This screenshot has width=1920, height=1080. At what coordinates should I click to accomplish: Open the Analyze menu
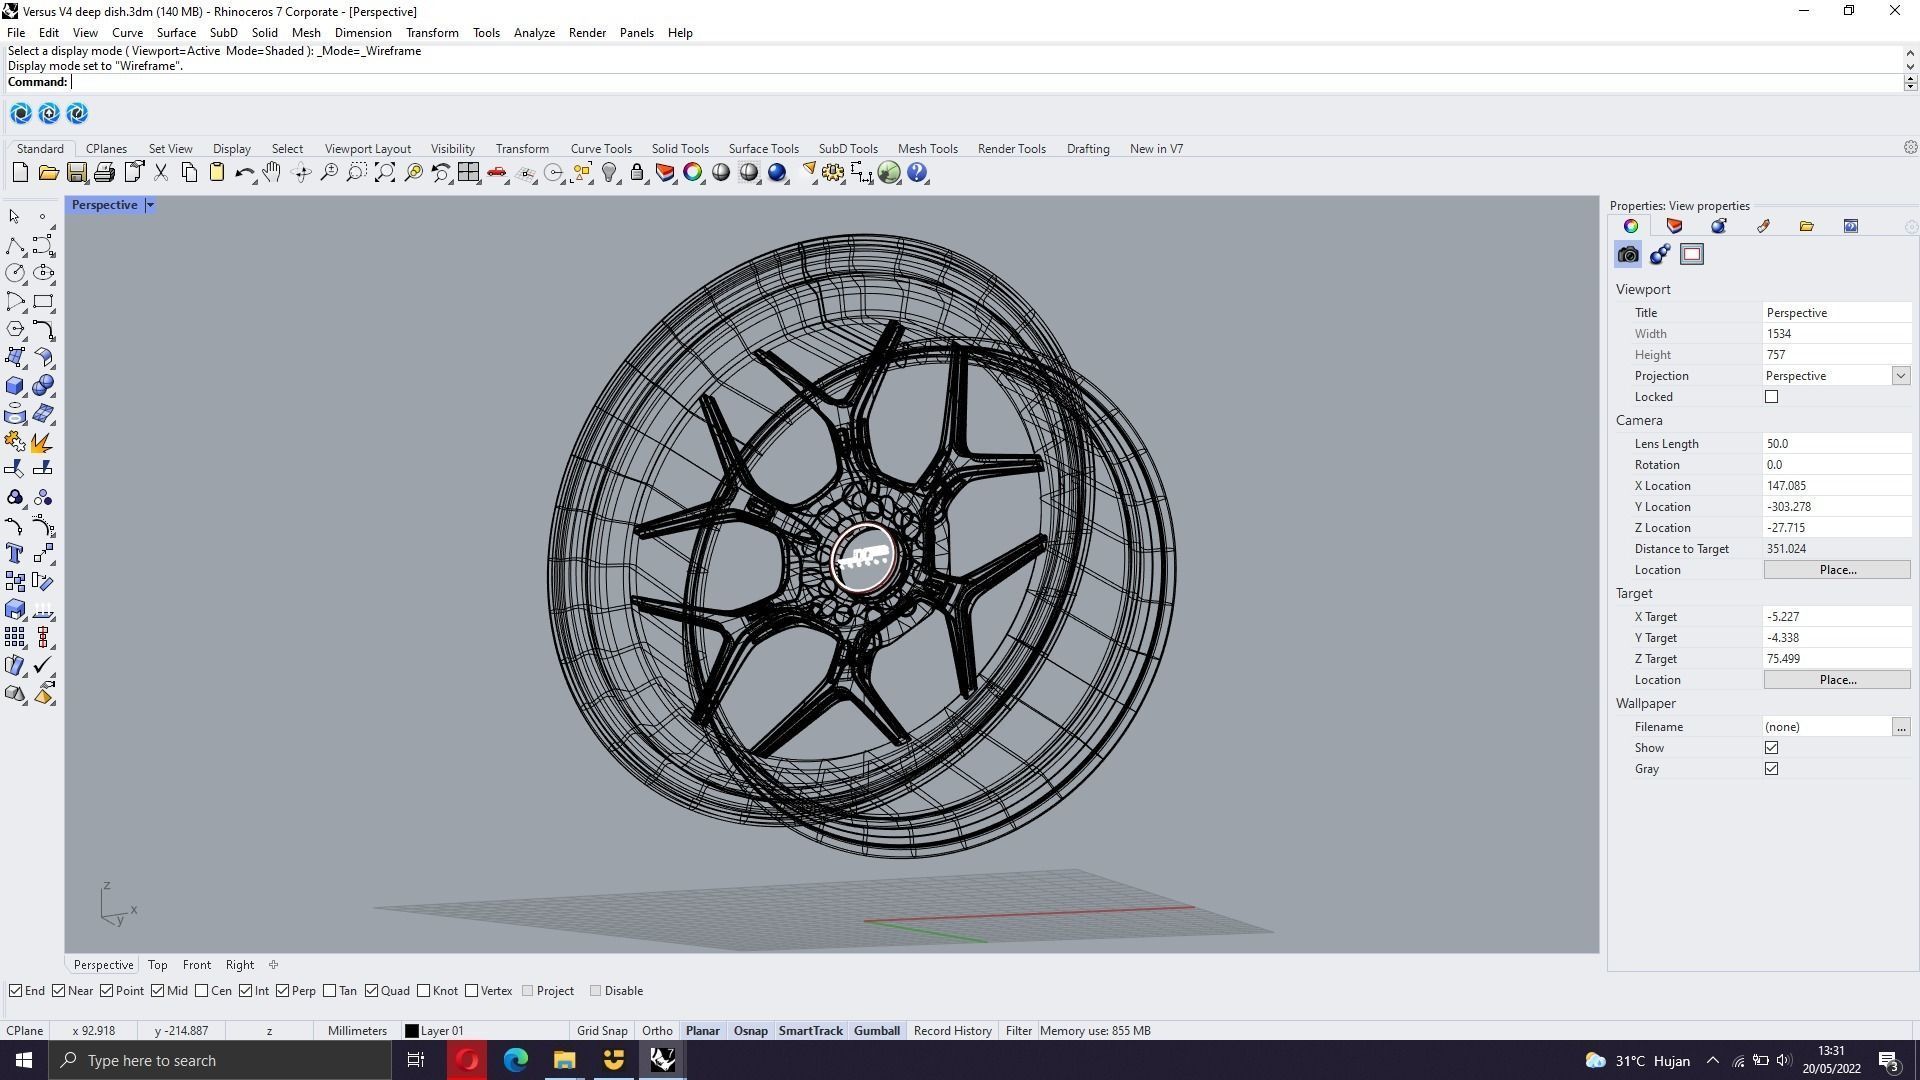click(x=534, y=33)
